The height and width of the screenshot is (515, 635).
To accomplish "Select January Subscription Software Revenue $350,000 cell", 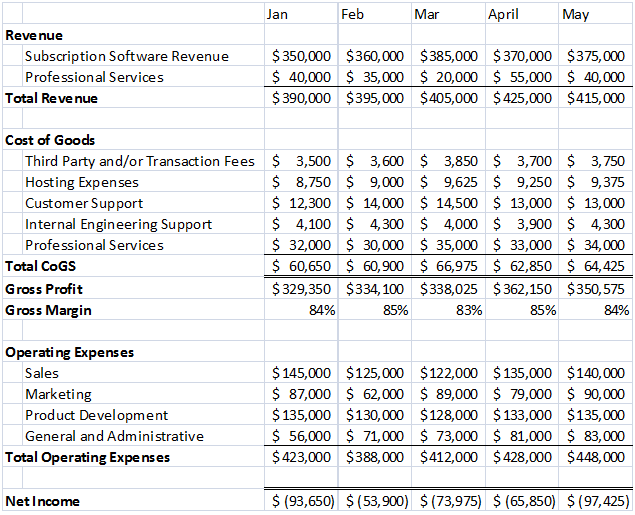I will tap(301, 55).
